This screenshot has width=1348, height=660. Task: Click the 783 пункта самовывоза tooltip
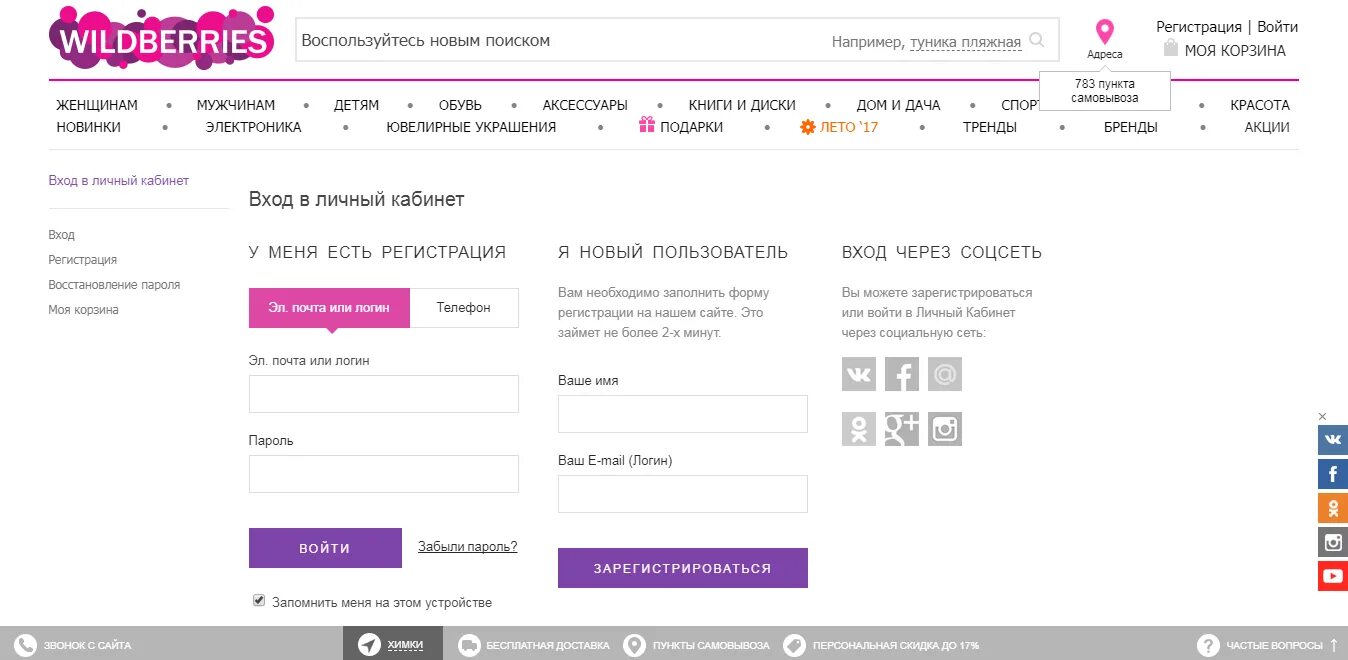[x=1105, y=91]
